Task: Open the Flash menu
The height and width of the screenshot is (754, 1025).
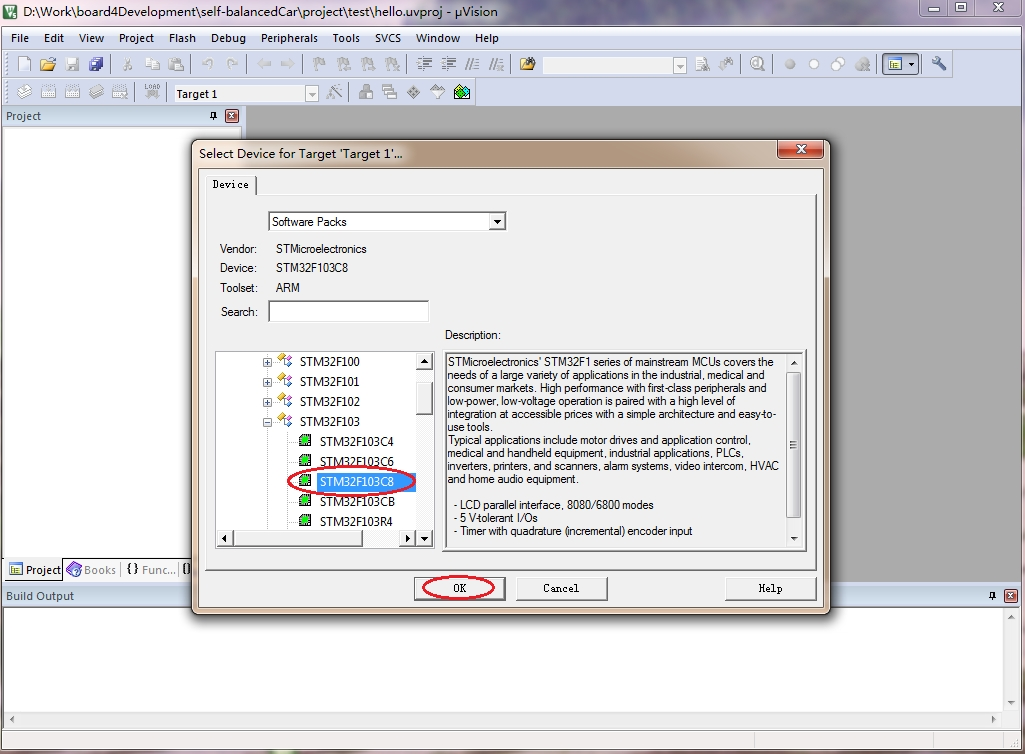Action: click(x=182, y=38)
